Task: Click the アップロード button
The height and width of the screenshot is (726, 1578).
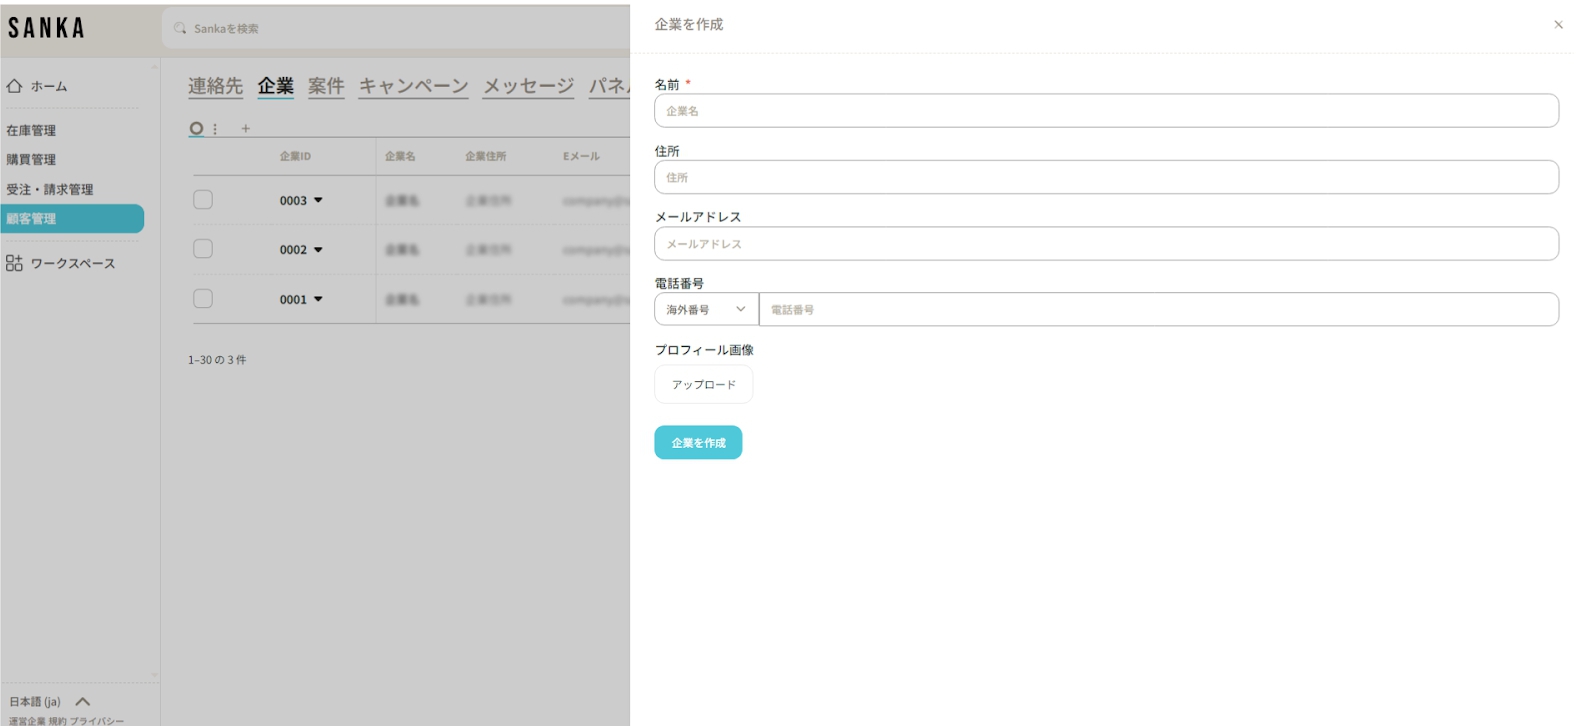Action: [x=703, y=385]
